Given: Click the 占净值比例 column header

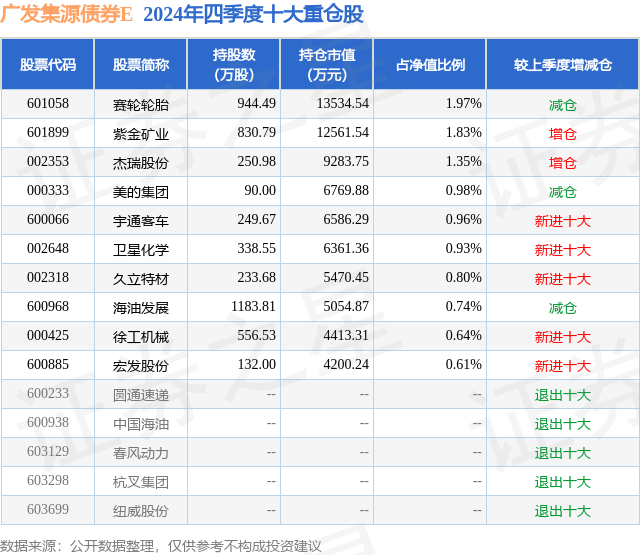Looking at the screenshot, I should click(430, 64).
